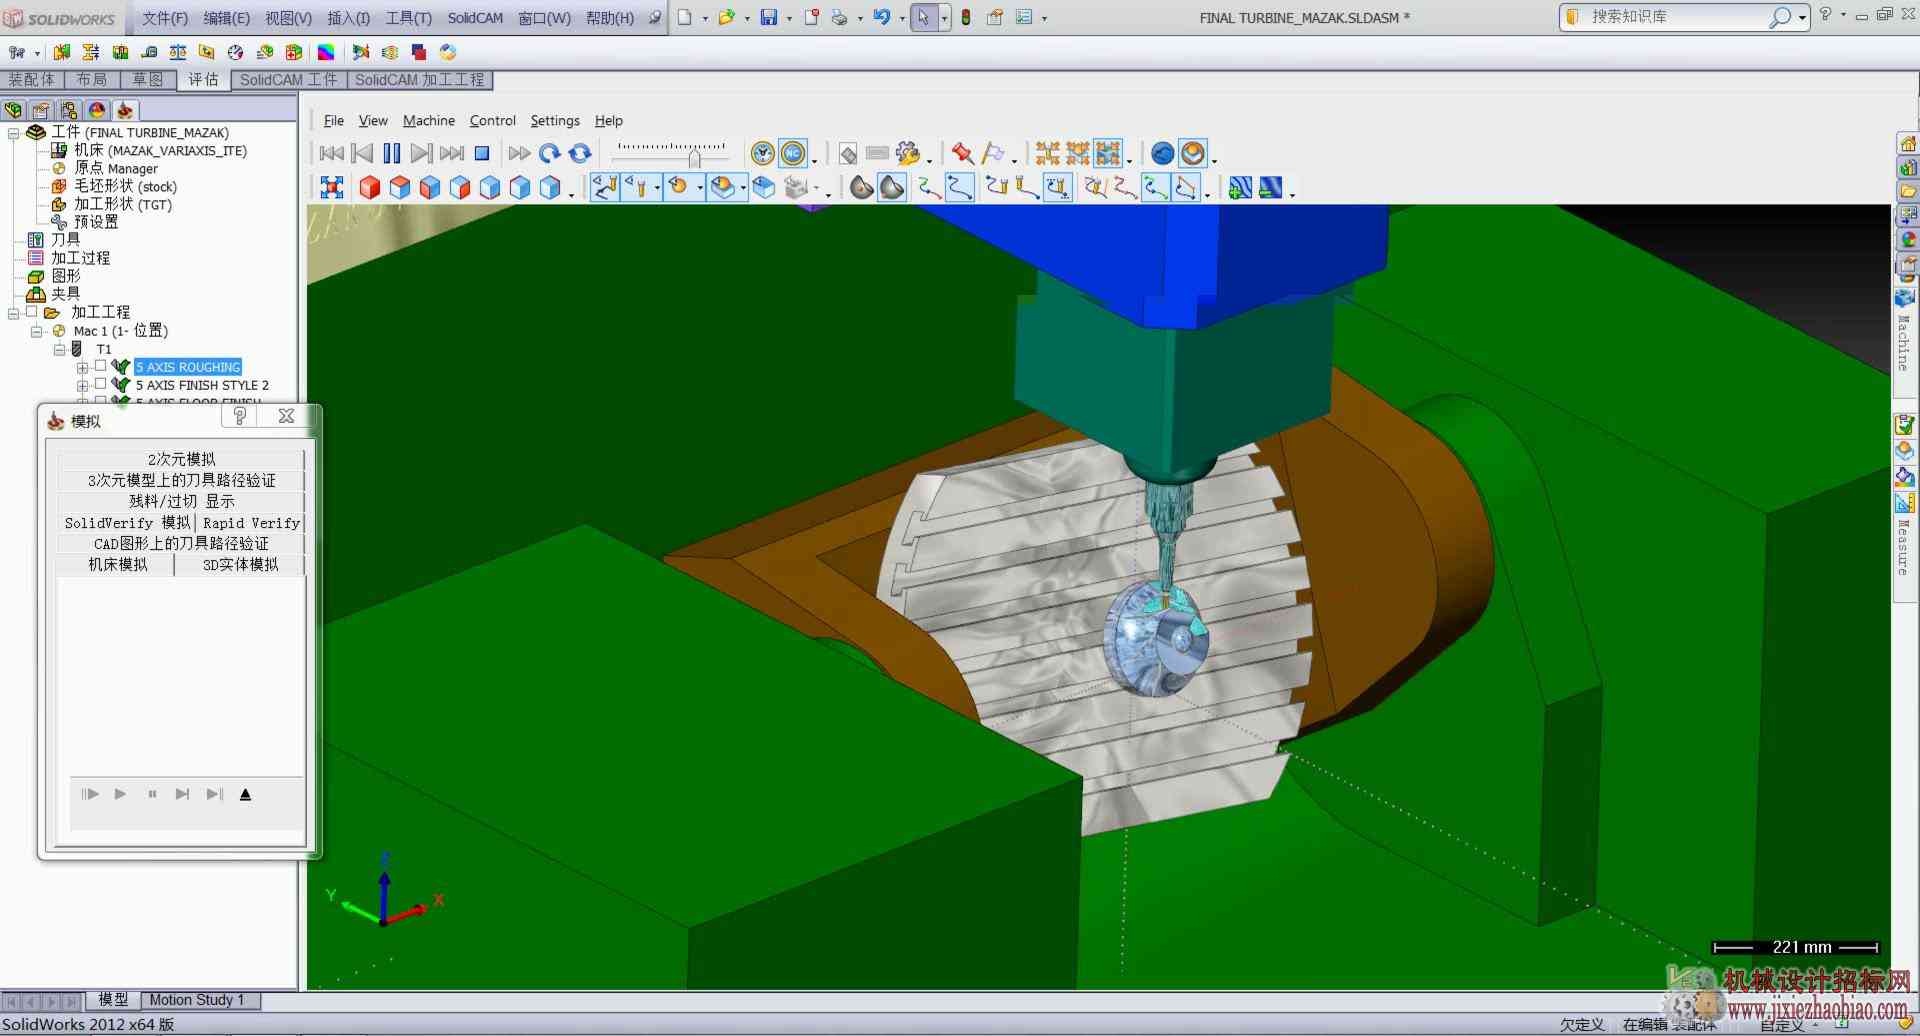Screen dimensions: 1920x1036
Task: Toggle checkbox beside 5 AXIS ROUGHING
Action: 100,366
